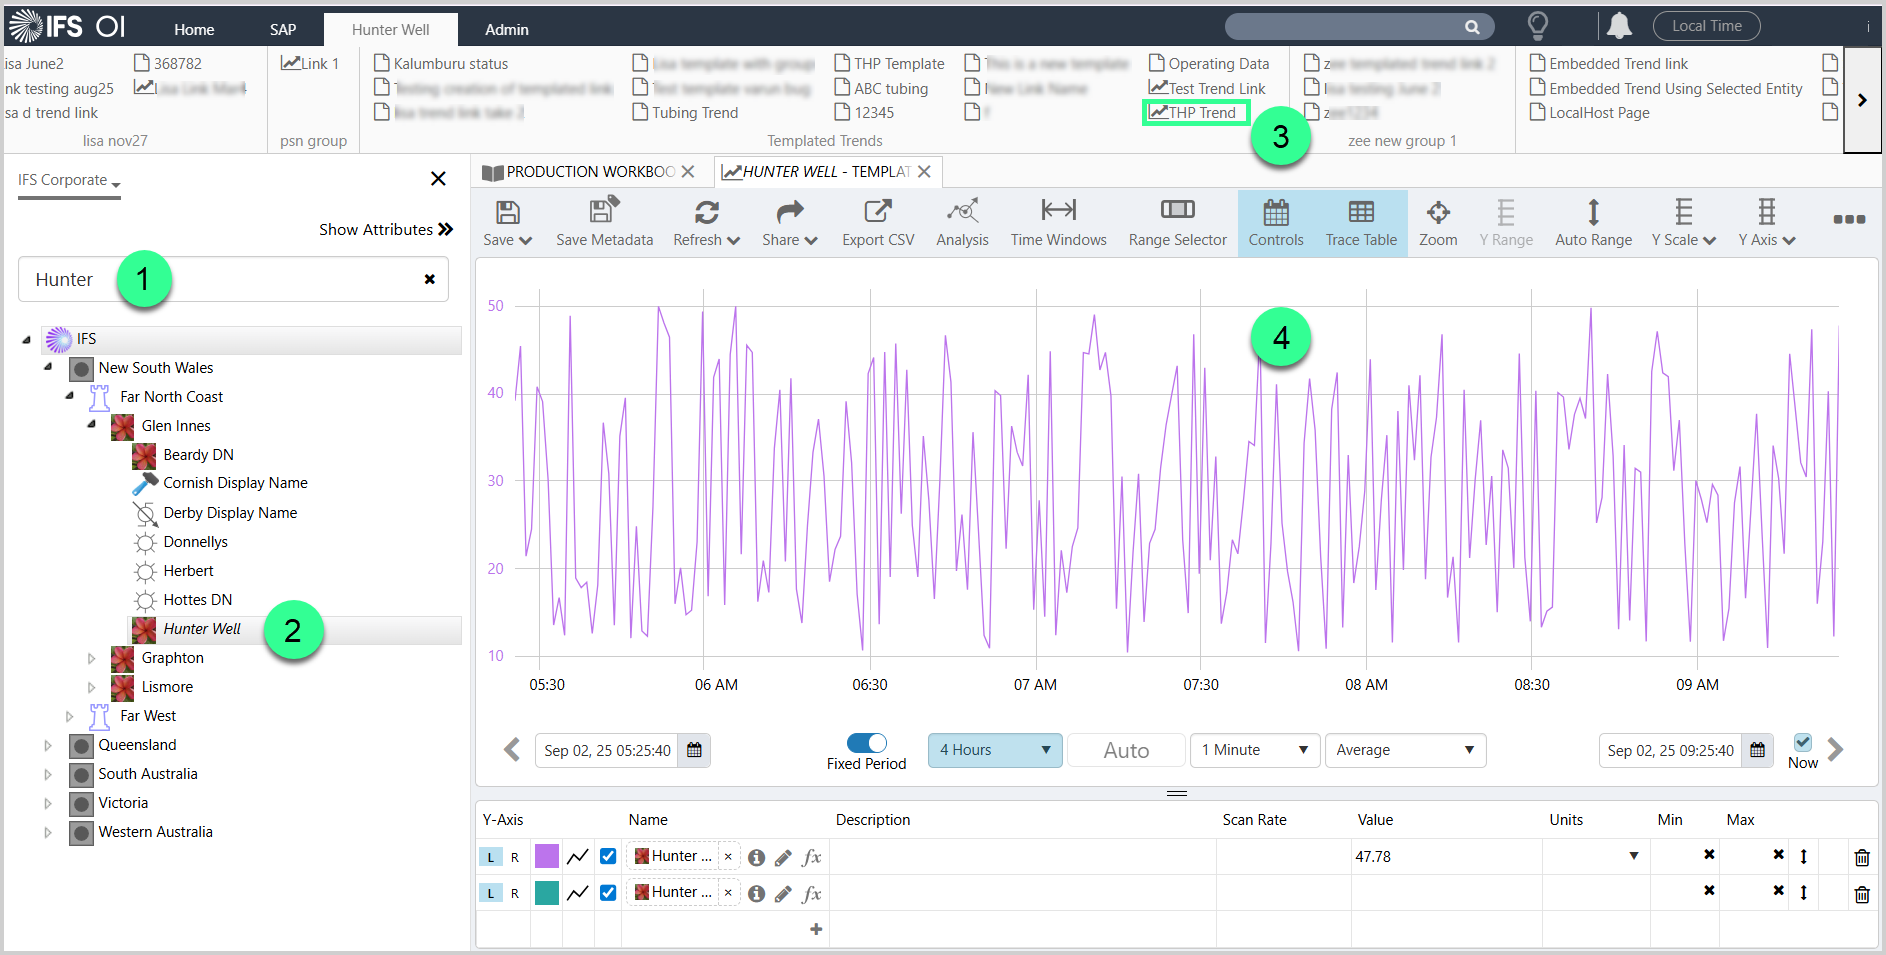Click the Export CSV icon
The height and width of the screenshot is (955, 1886).
[877, 212]
